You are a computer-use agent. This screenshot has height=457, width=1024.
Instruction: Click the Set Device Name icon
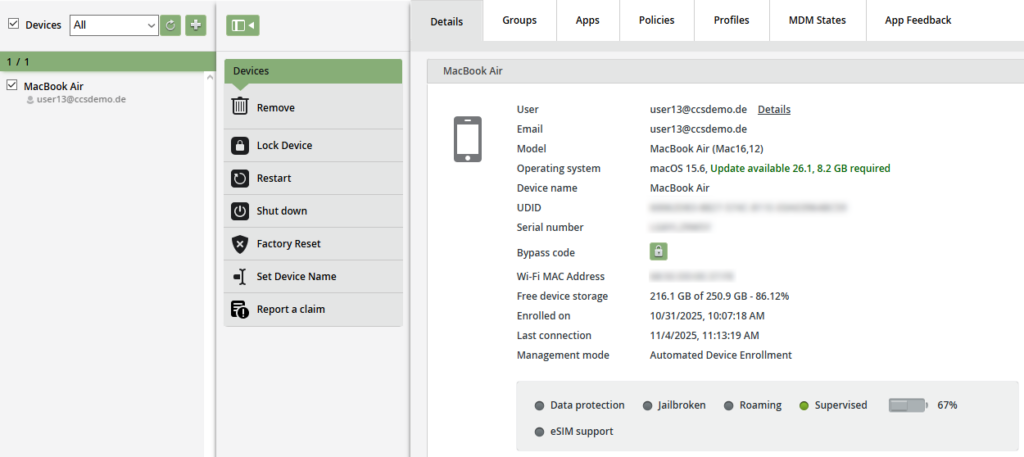point(240,277)
